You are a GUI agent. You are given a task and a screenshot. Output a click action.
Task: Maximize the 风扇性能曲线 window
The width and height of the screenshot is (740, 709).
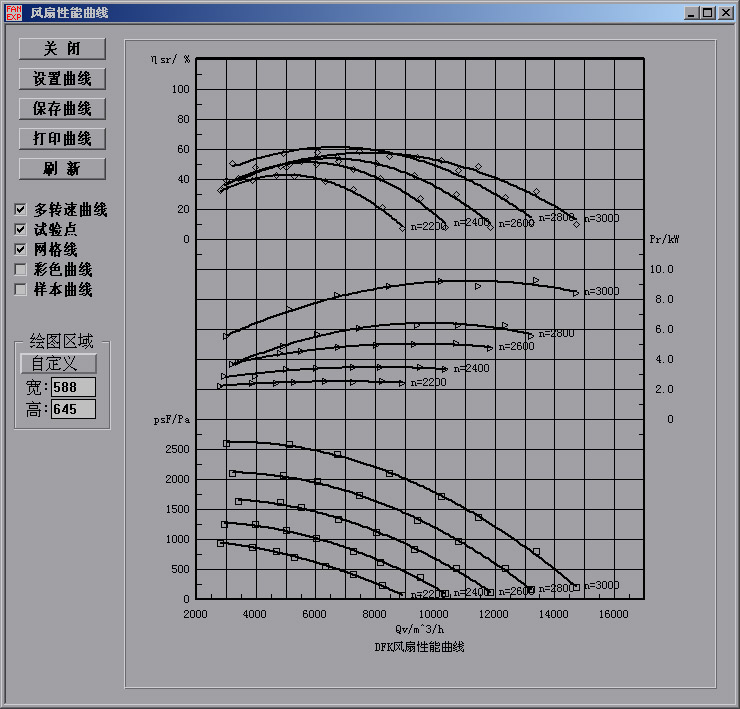tap(708, 13)
